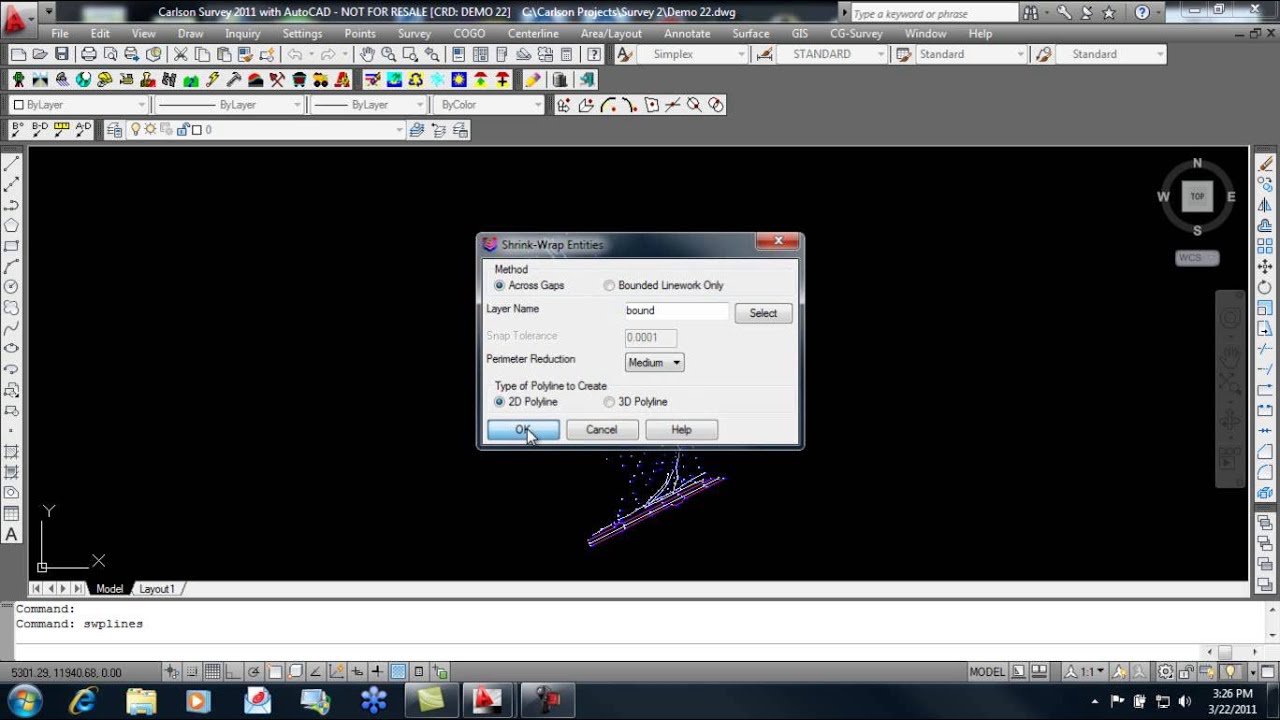Viewport: 1280px width, 720px height.
Task: Open the ByLayer color dropdown
Action: 79,104
